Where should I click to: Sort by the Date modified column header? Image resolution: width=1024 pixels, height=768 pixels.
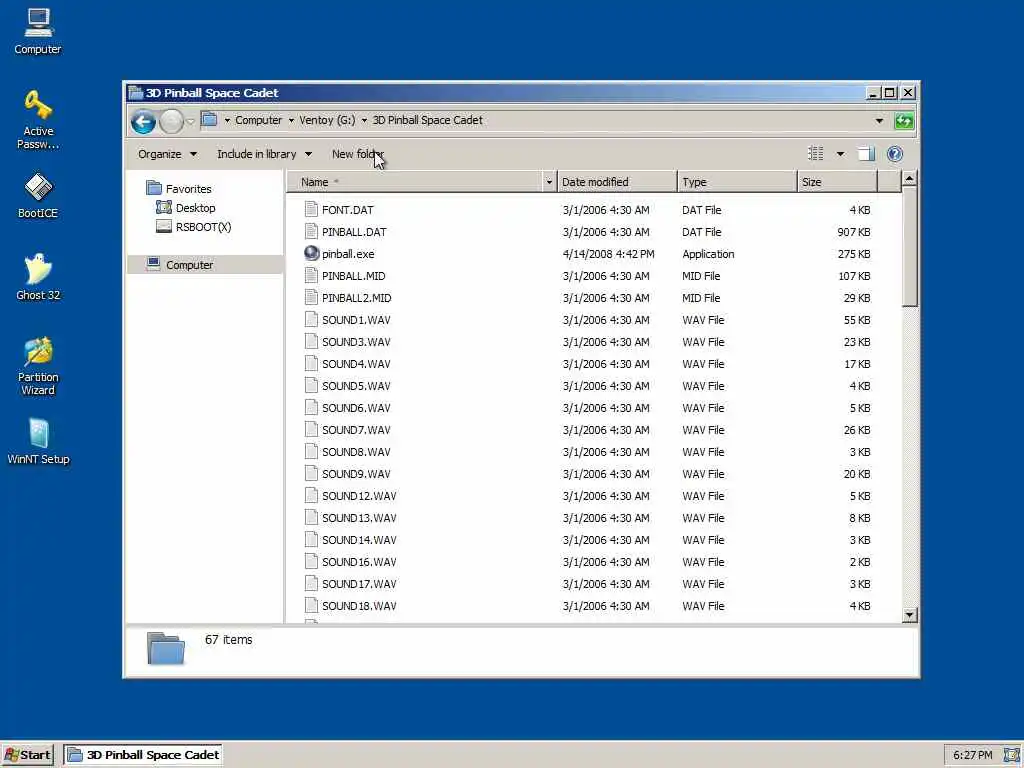click(x=617, y=182)
